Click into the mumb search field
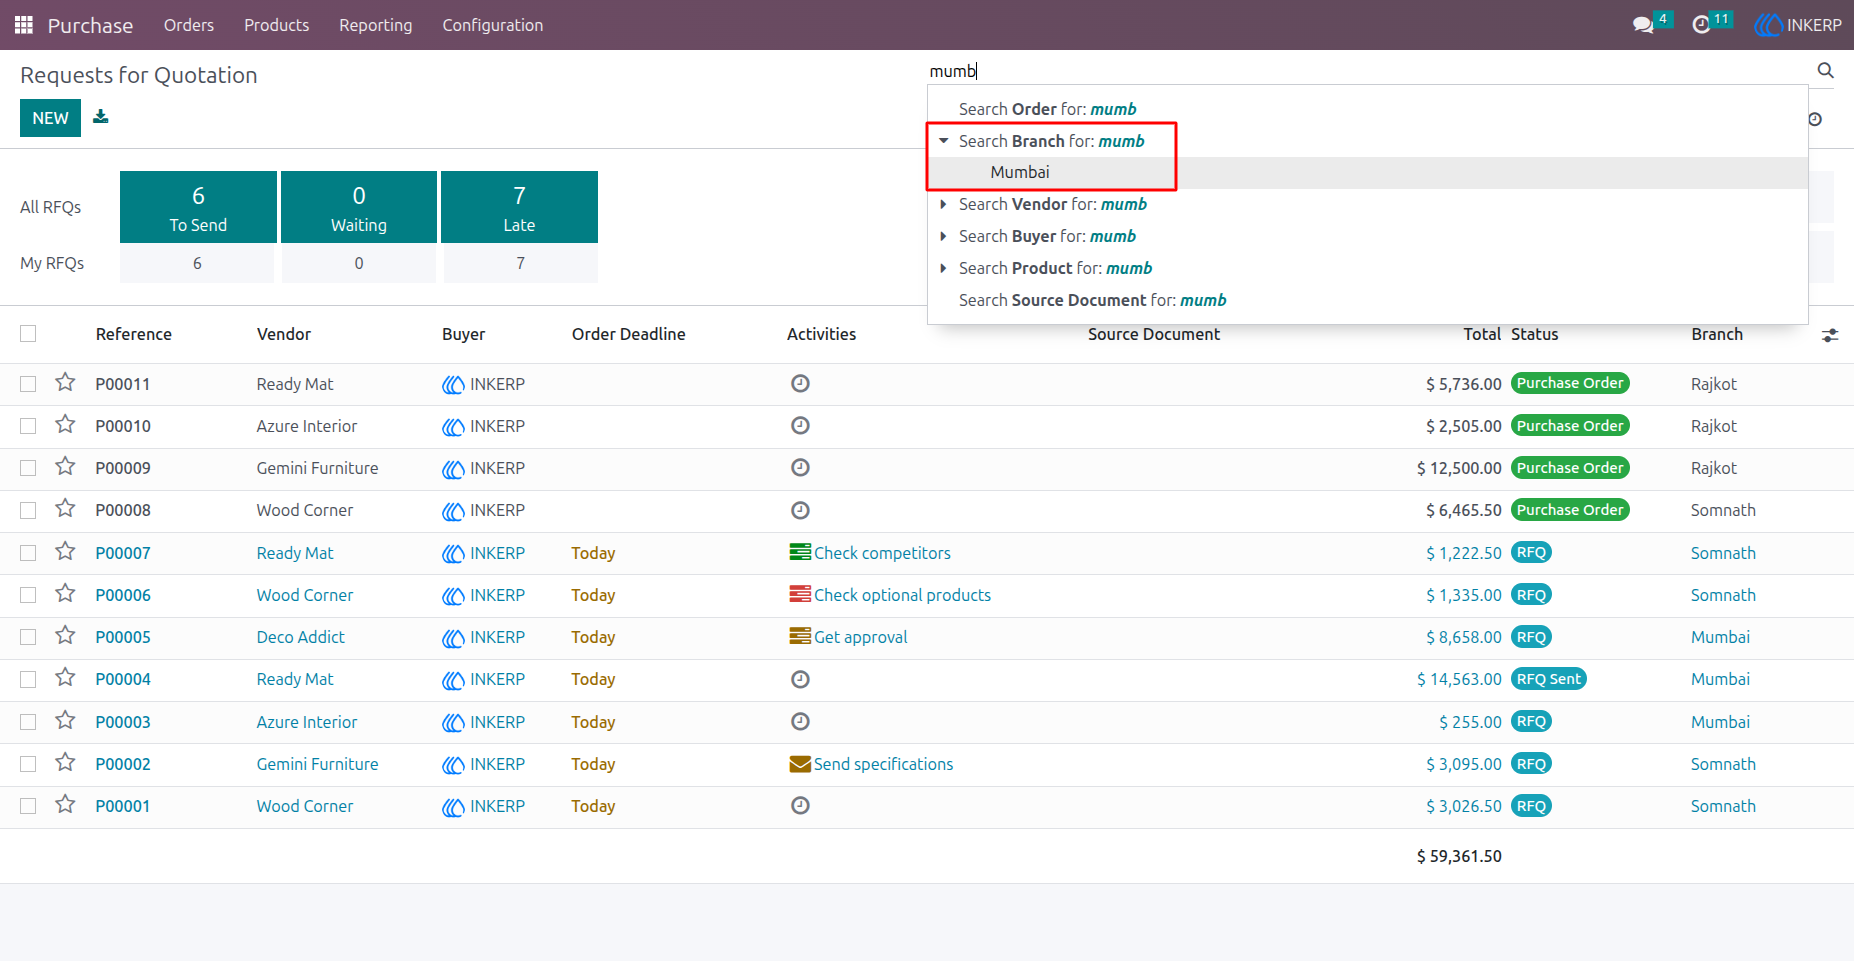1854x961 pixels. (x=1366, y=71)
